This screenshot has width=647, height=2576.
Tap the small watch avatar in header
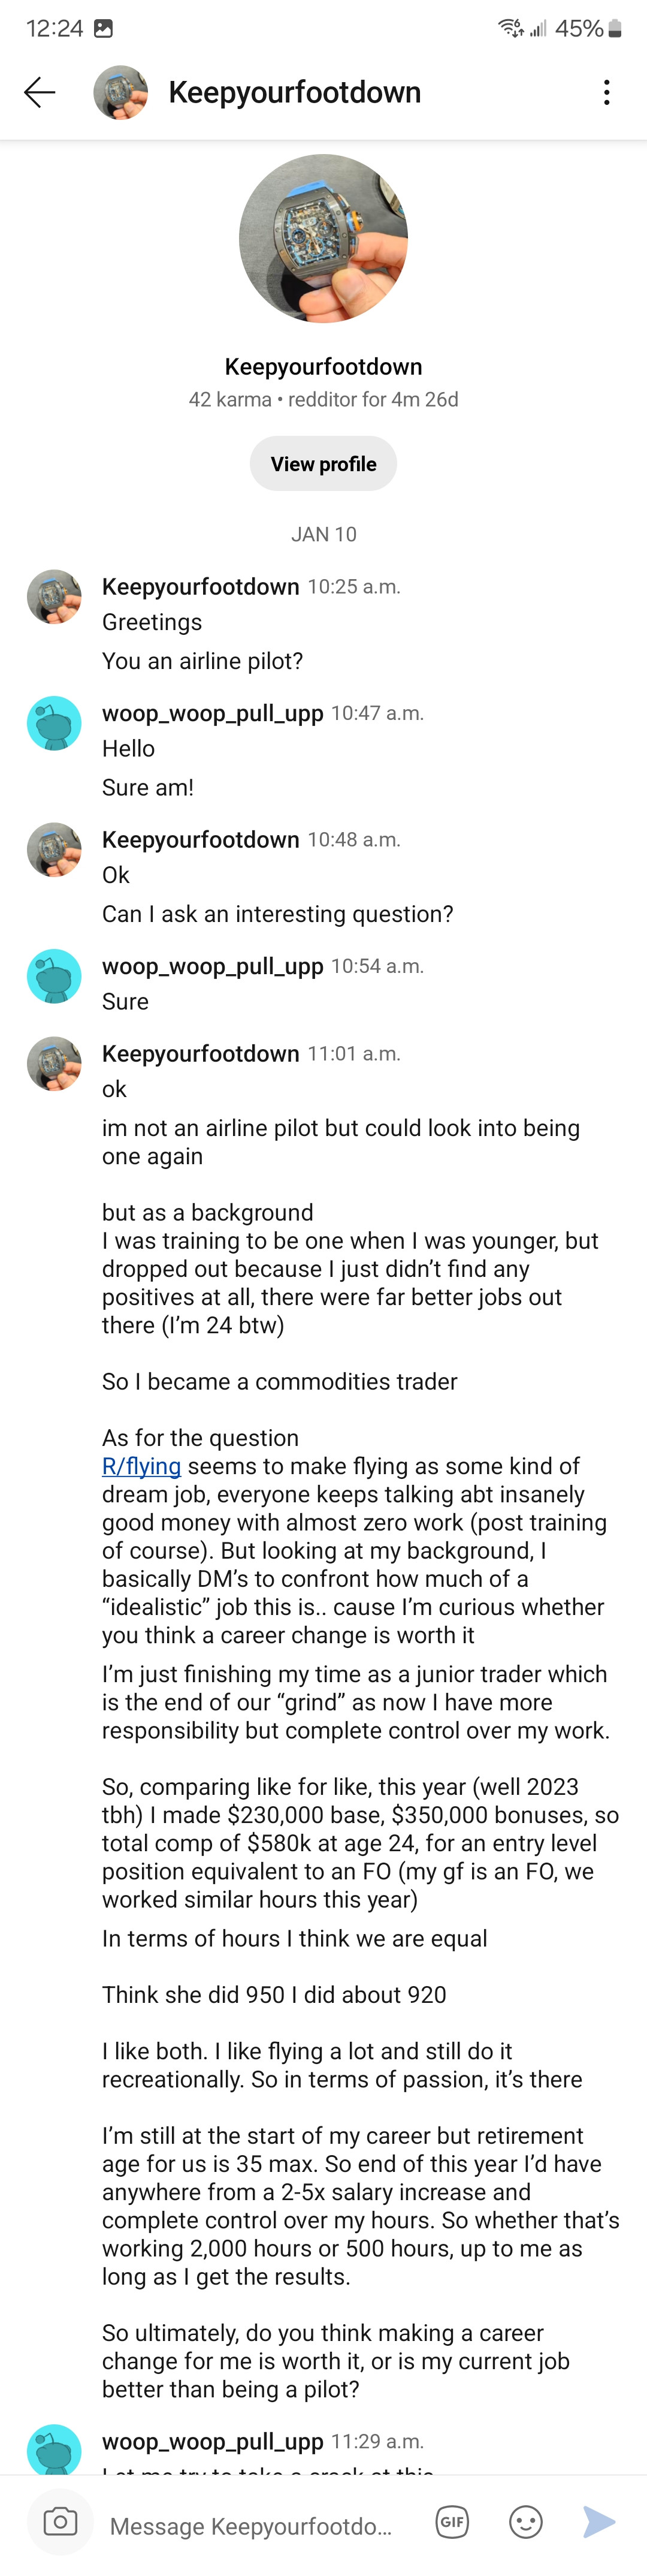tap(120, 92)
